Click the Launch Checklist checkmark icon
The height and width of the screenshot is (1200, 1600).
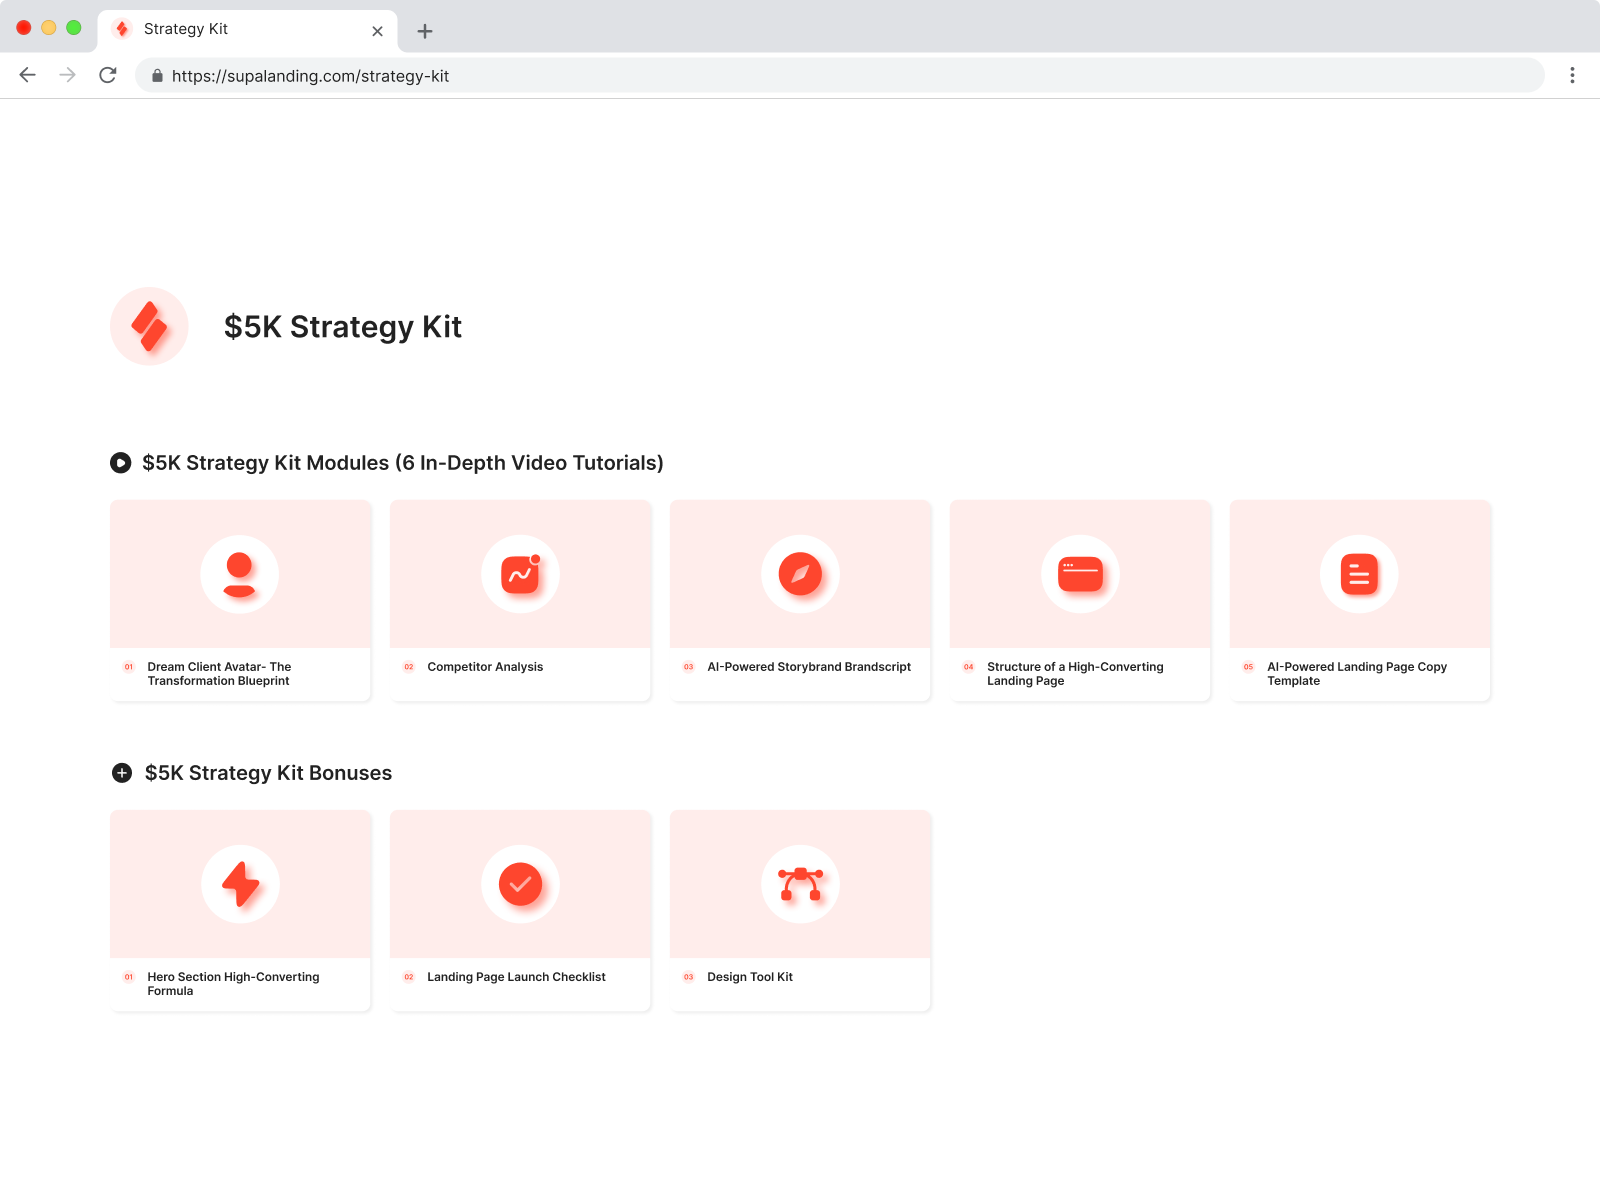point(520,884)
